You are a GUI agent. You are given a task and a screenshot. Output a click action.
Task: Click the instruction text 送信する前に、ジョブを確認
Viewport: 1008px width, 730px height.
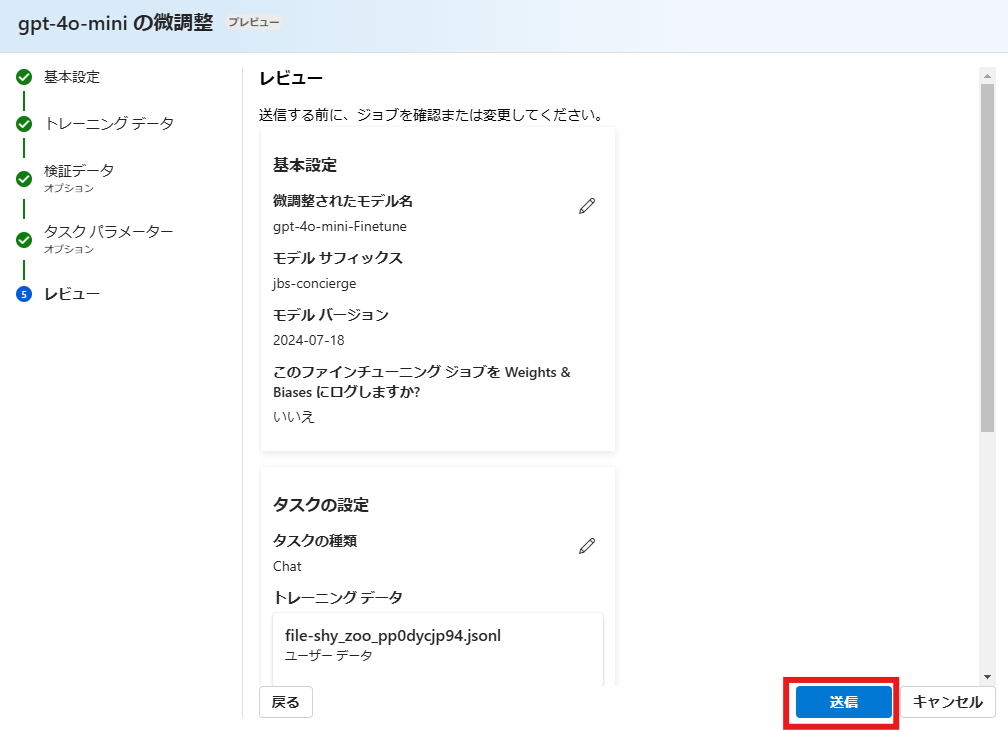tap(431, 115)
